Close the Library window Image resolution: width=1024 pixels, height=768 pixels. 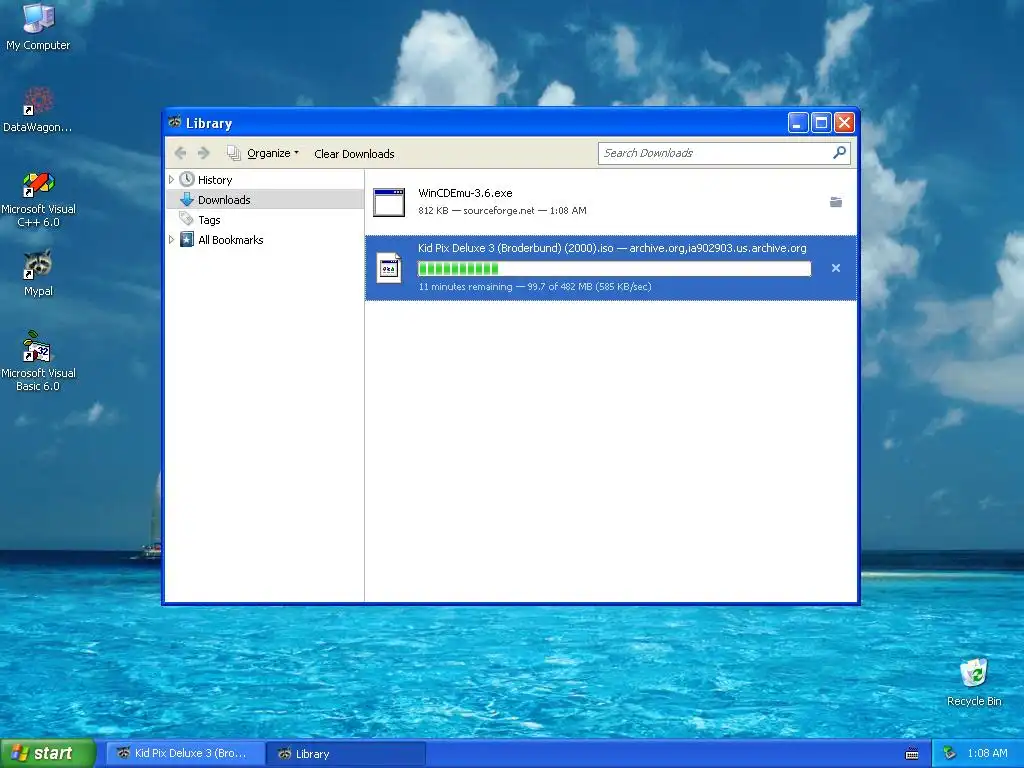[x=844, y=122]
